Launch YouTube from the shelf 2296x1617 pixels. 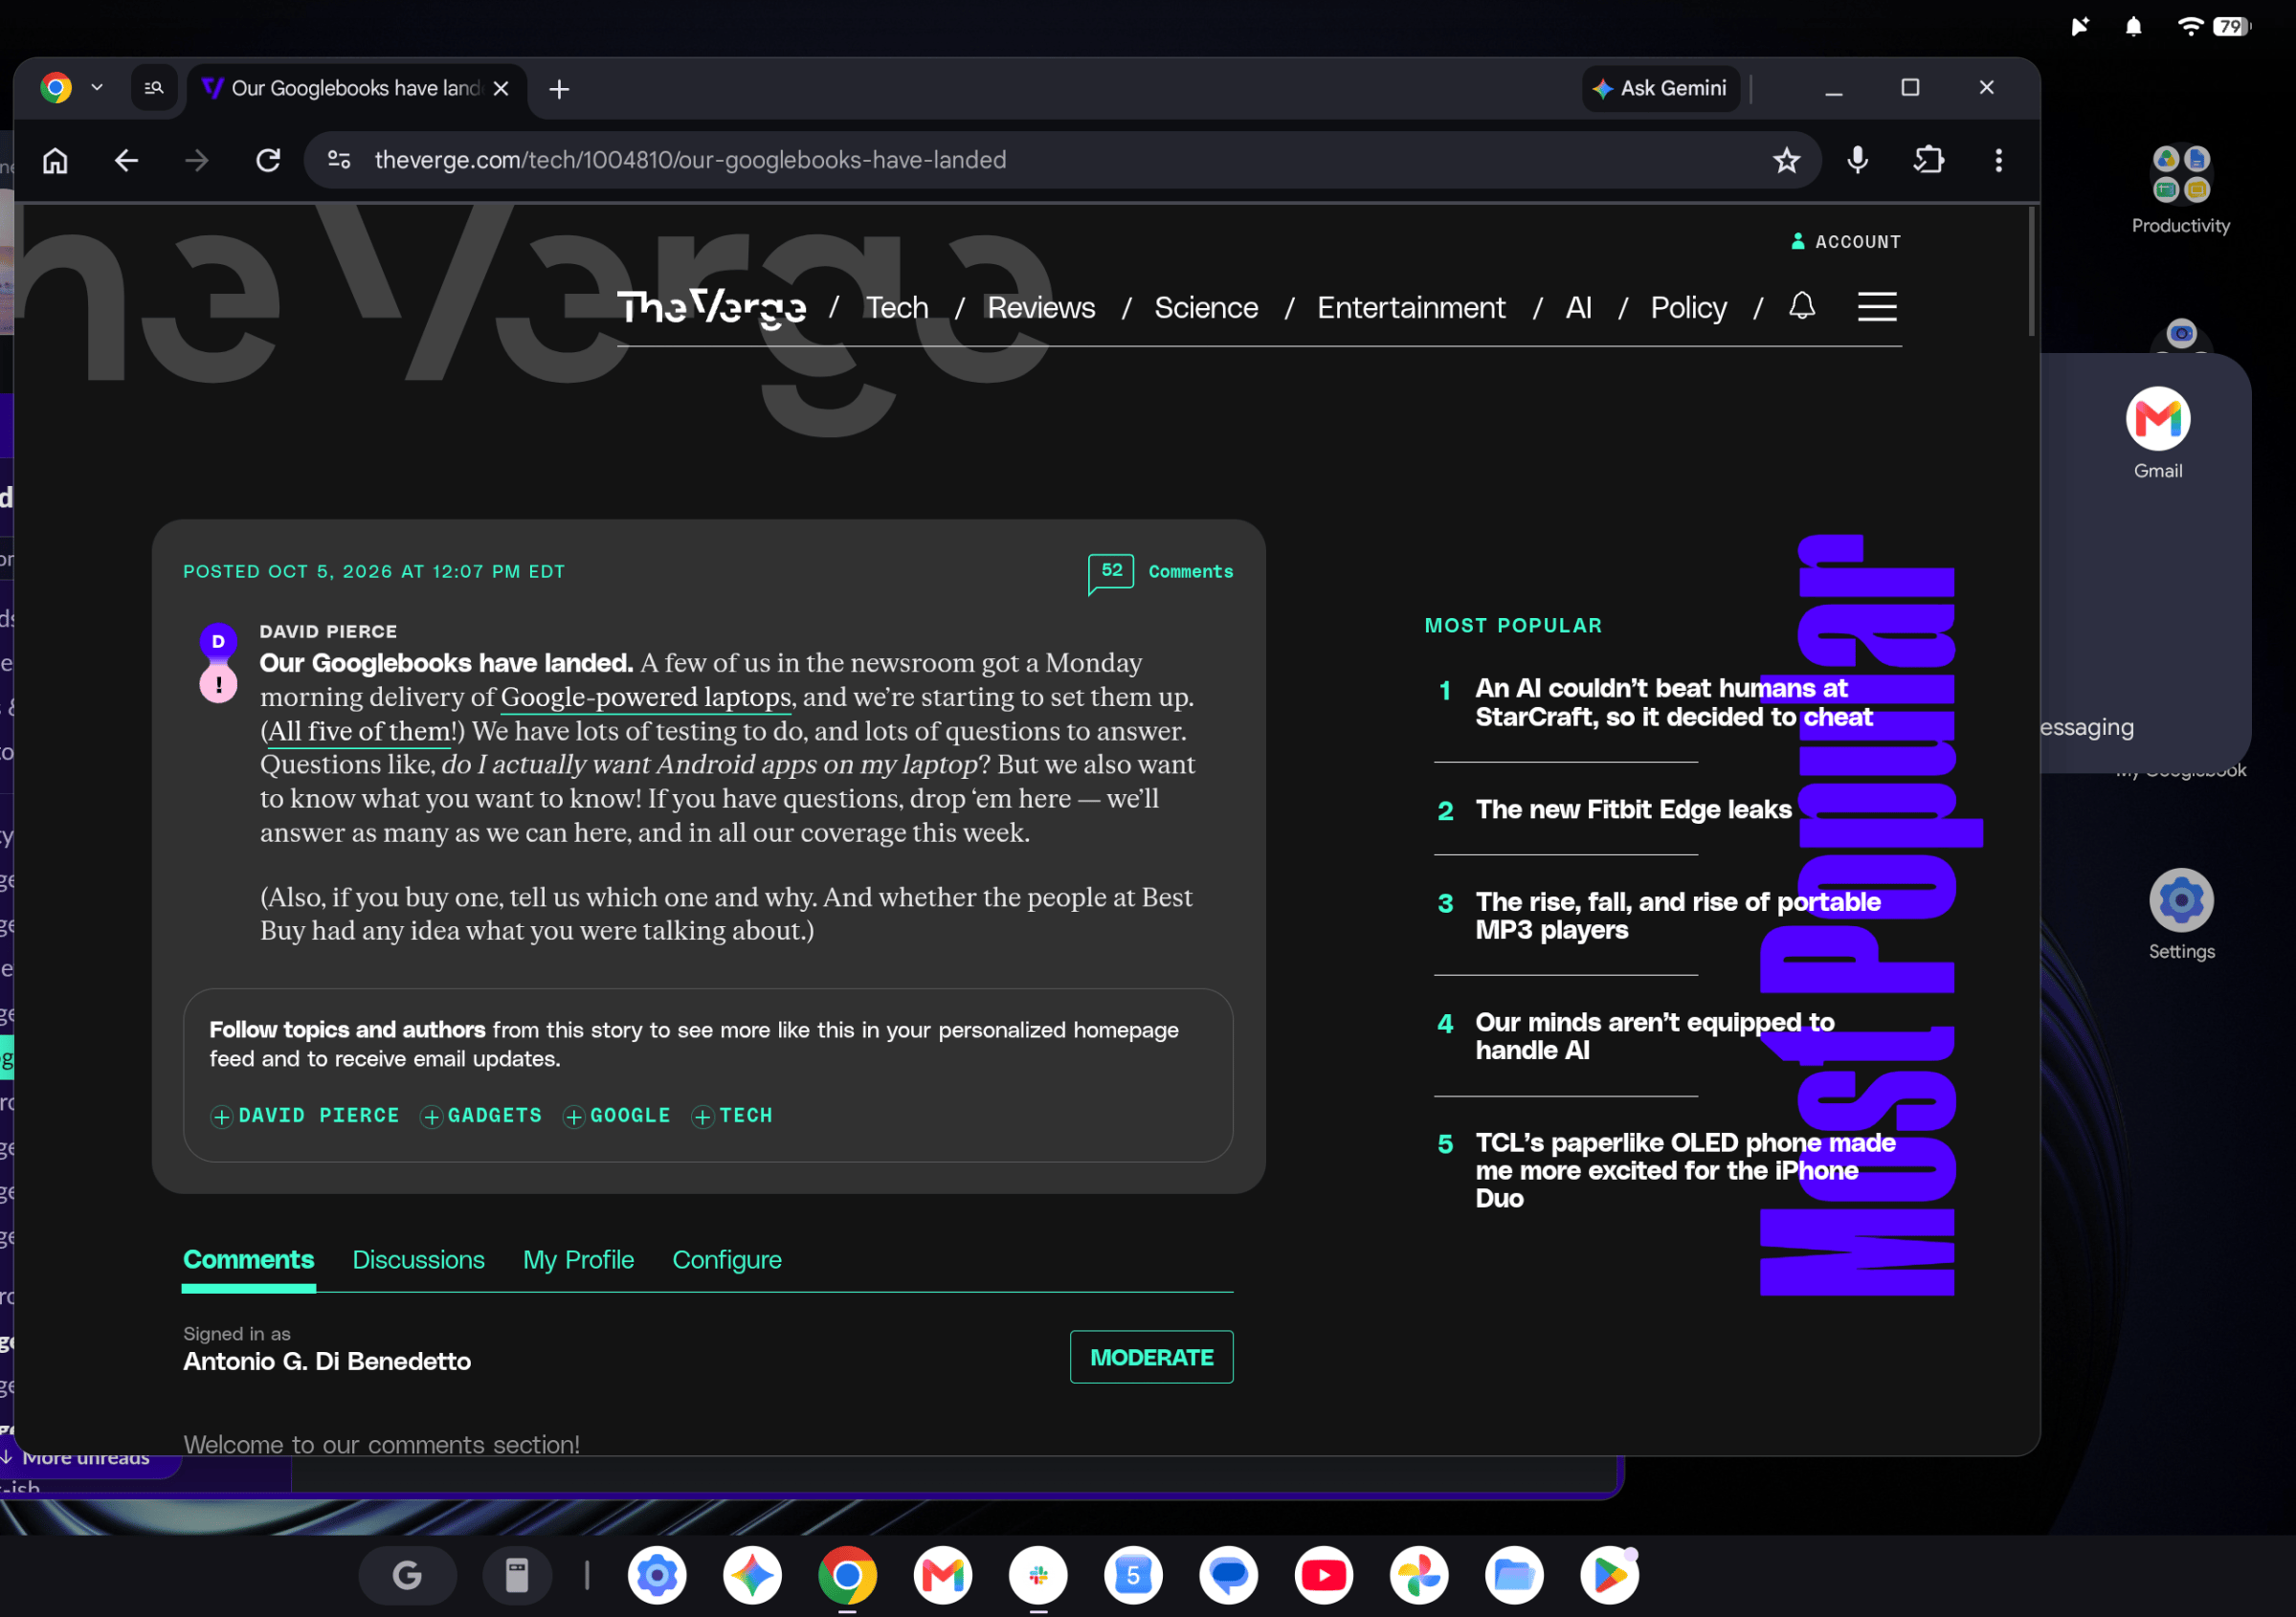point(1323,1575)
